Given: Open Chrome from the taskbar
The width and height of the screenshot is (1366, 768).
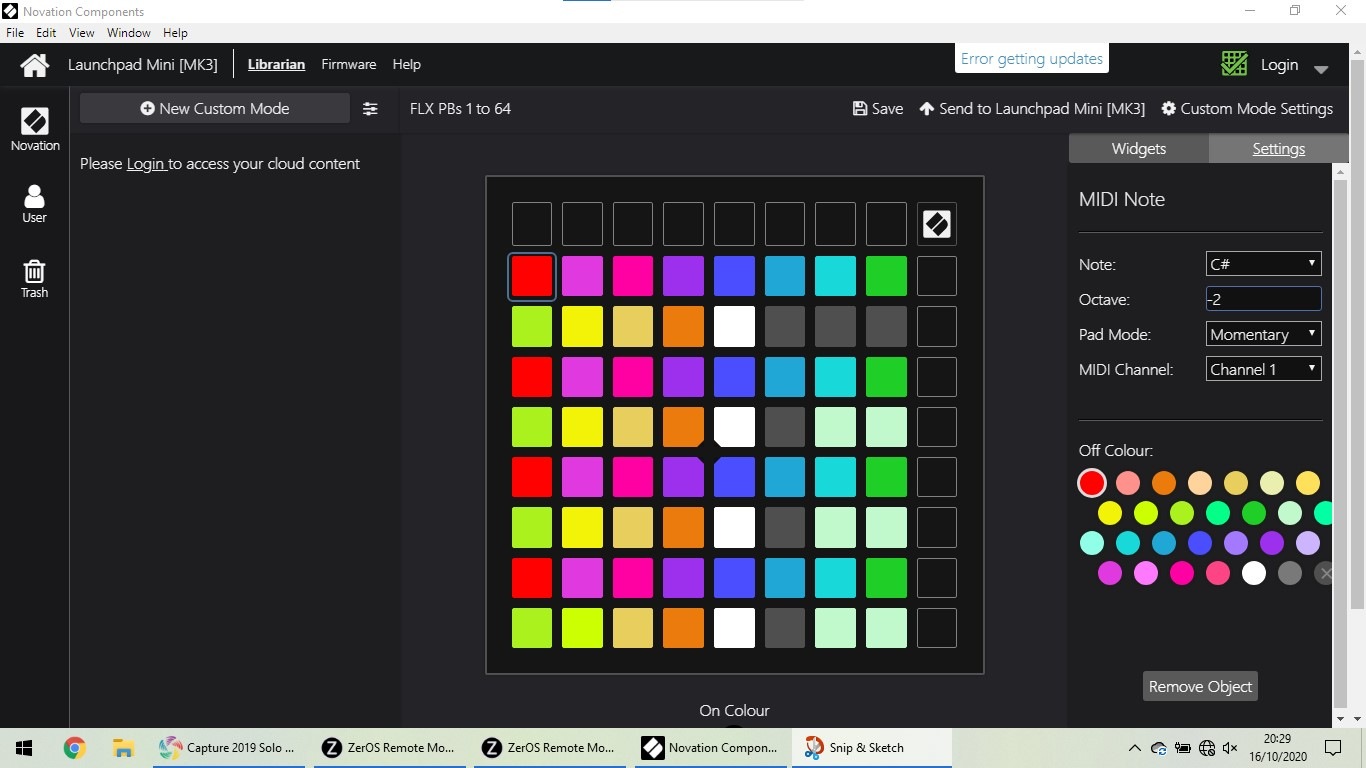Looking at the screenshot, I should pyautogui.click(x=74, y=748).
